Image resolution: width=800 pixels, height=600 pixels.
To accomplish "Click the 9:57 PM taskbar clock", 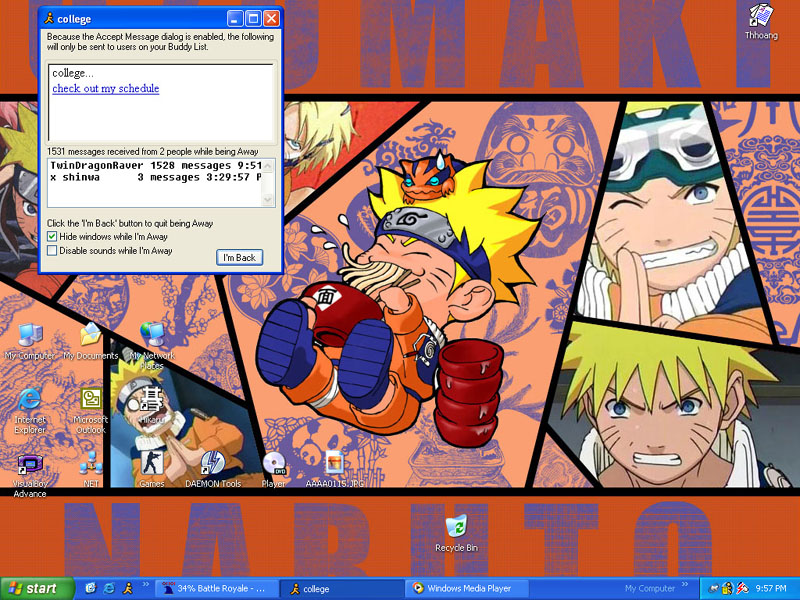I will tap(770, 589).
